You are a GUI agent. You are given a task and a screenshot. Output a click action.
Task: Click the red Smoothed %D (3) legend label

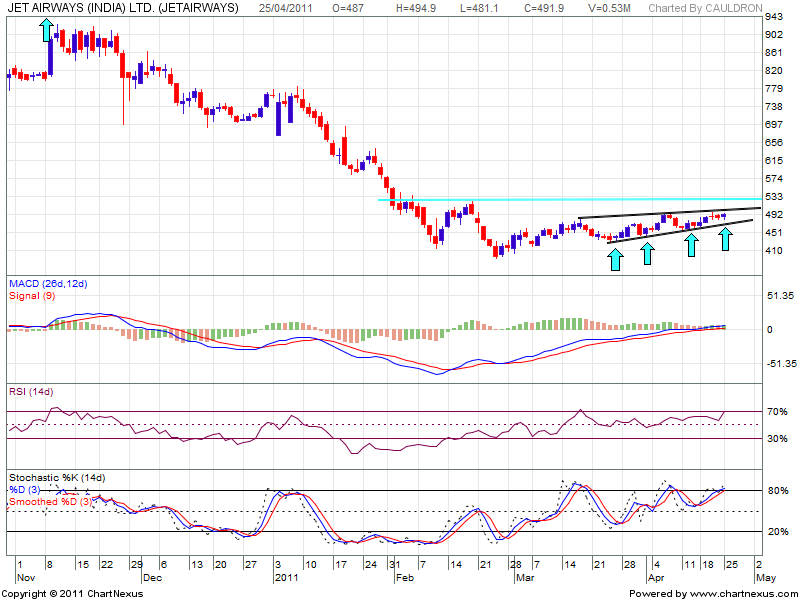tap(50, 501)
